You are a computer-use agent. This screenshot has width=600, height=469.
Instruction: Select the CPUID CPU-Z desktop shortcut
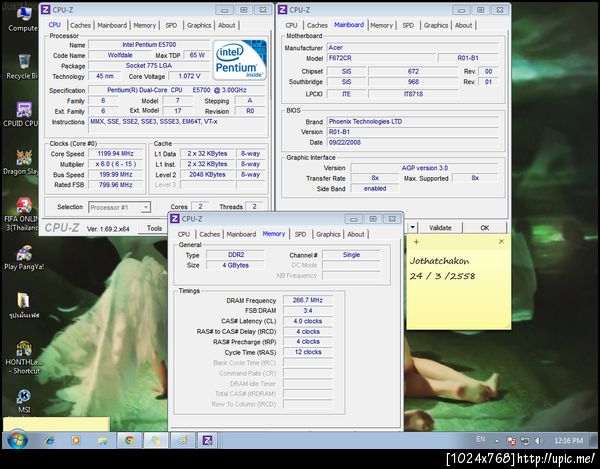point(22,113)
